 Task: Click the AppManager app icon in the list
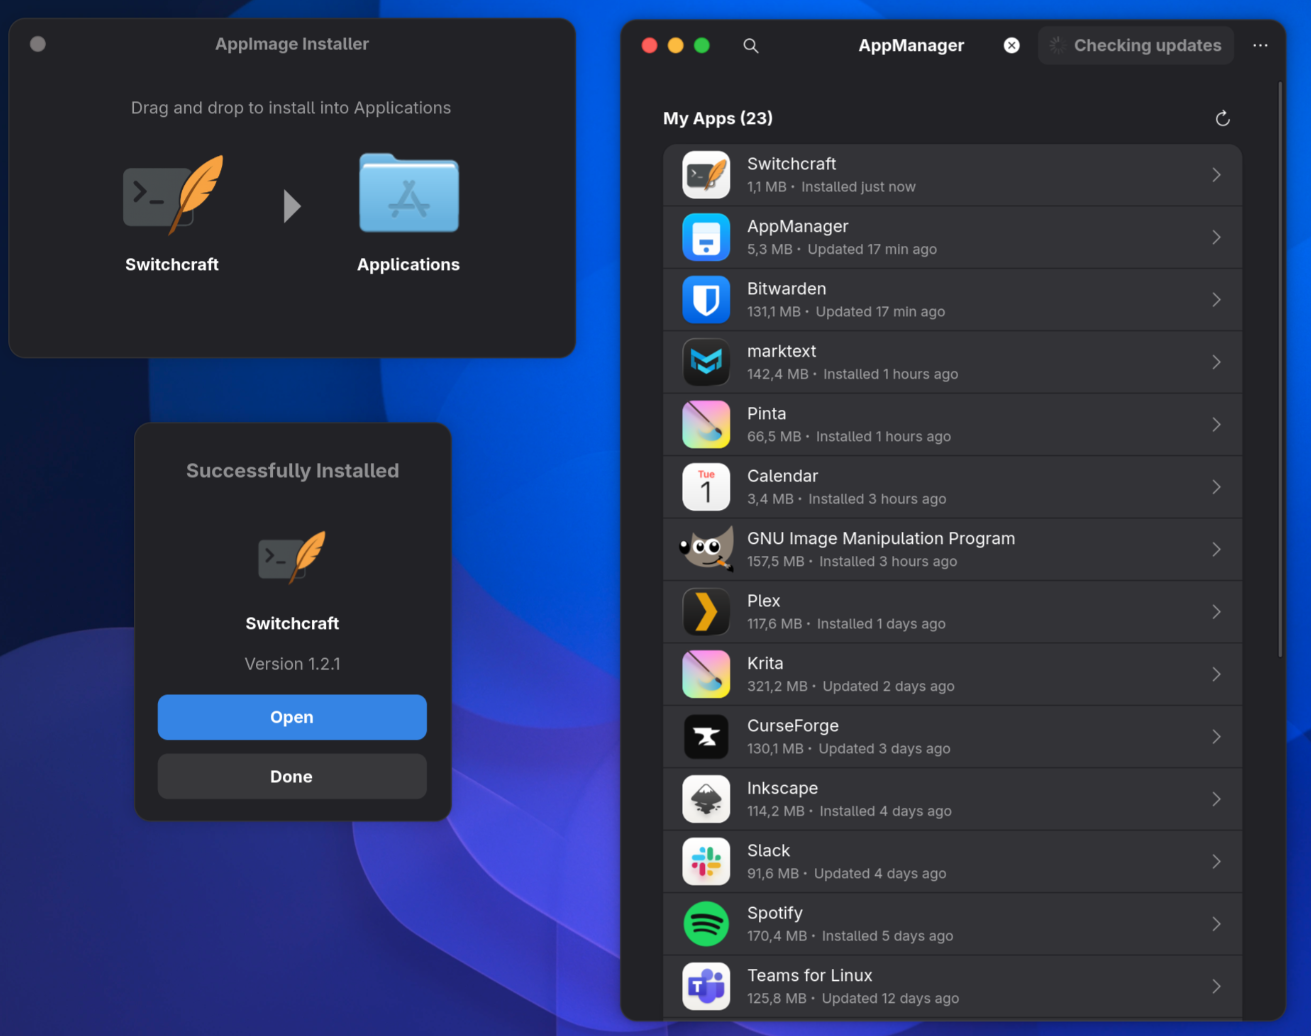tap(706, 237)
